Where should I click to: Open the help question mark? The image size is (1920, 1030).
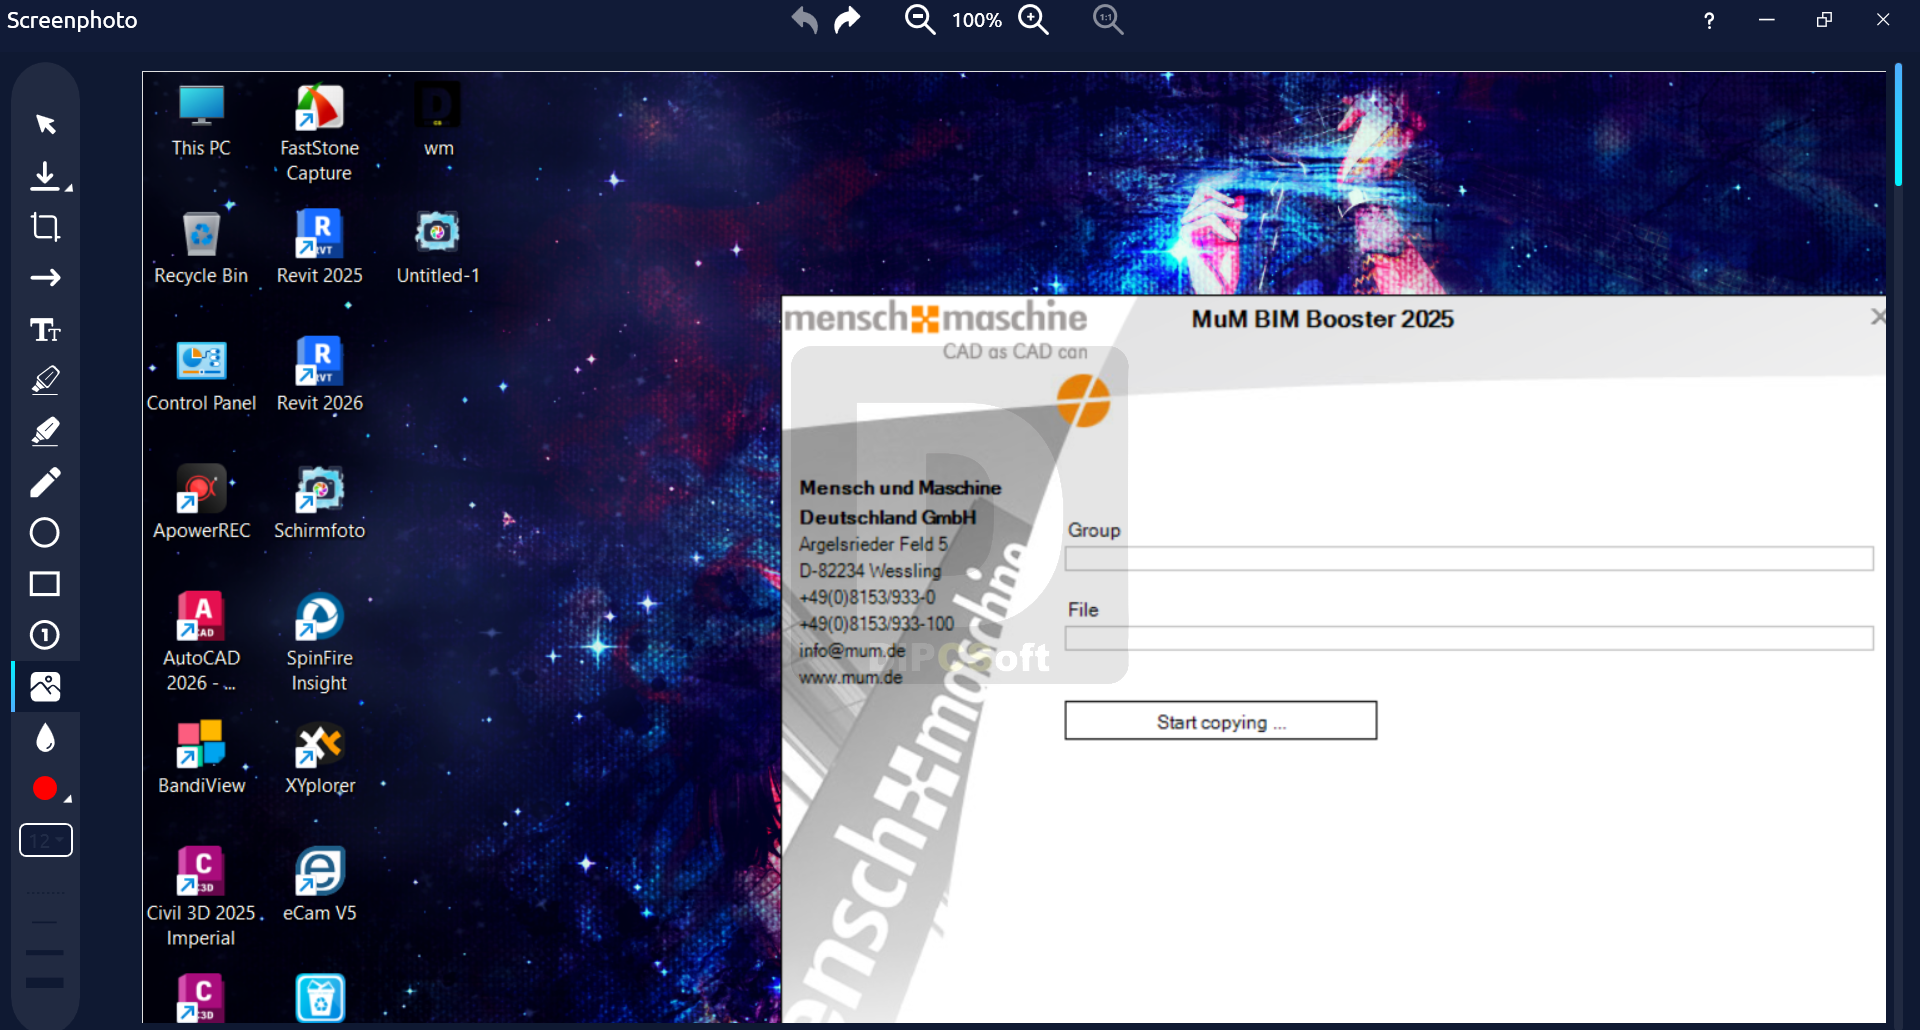coord(1709,20)
